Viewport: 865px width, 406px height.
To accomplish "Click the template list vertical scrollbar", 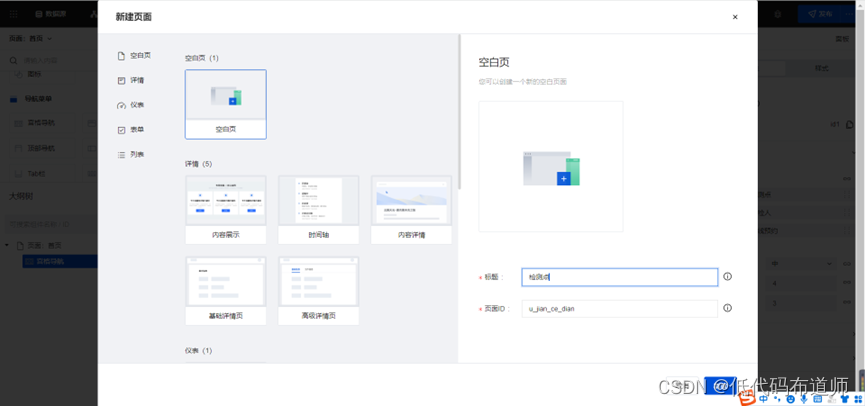I will (x=459, y=113).
